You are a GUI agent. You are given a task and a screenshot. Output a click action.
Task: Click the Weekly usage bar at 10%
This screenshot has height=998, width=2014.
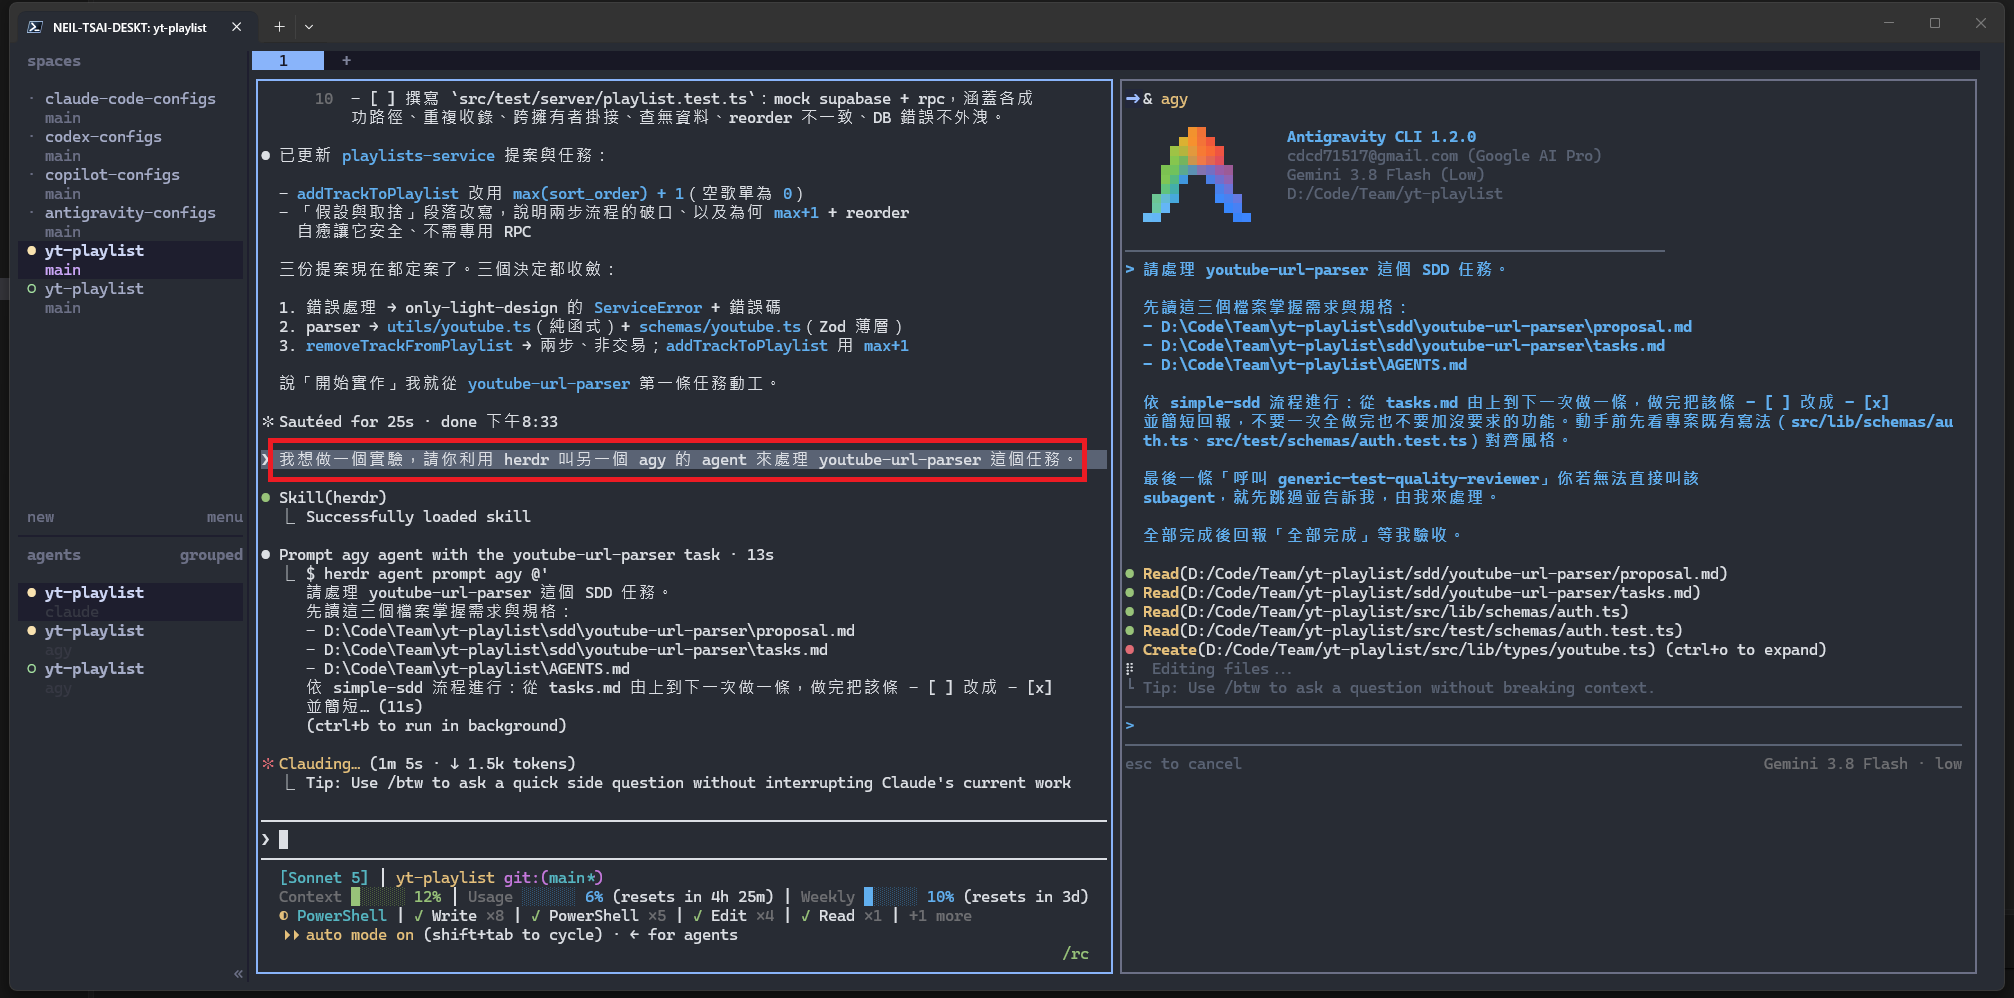click(x=890, y=896)
